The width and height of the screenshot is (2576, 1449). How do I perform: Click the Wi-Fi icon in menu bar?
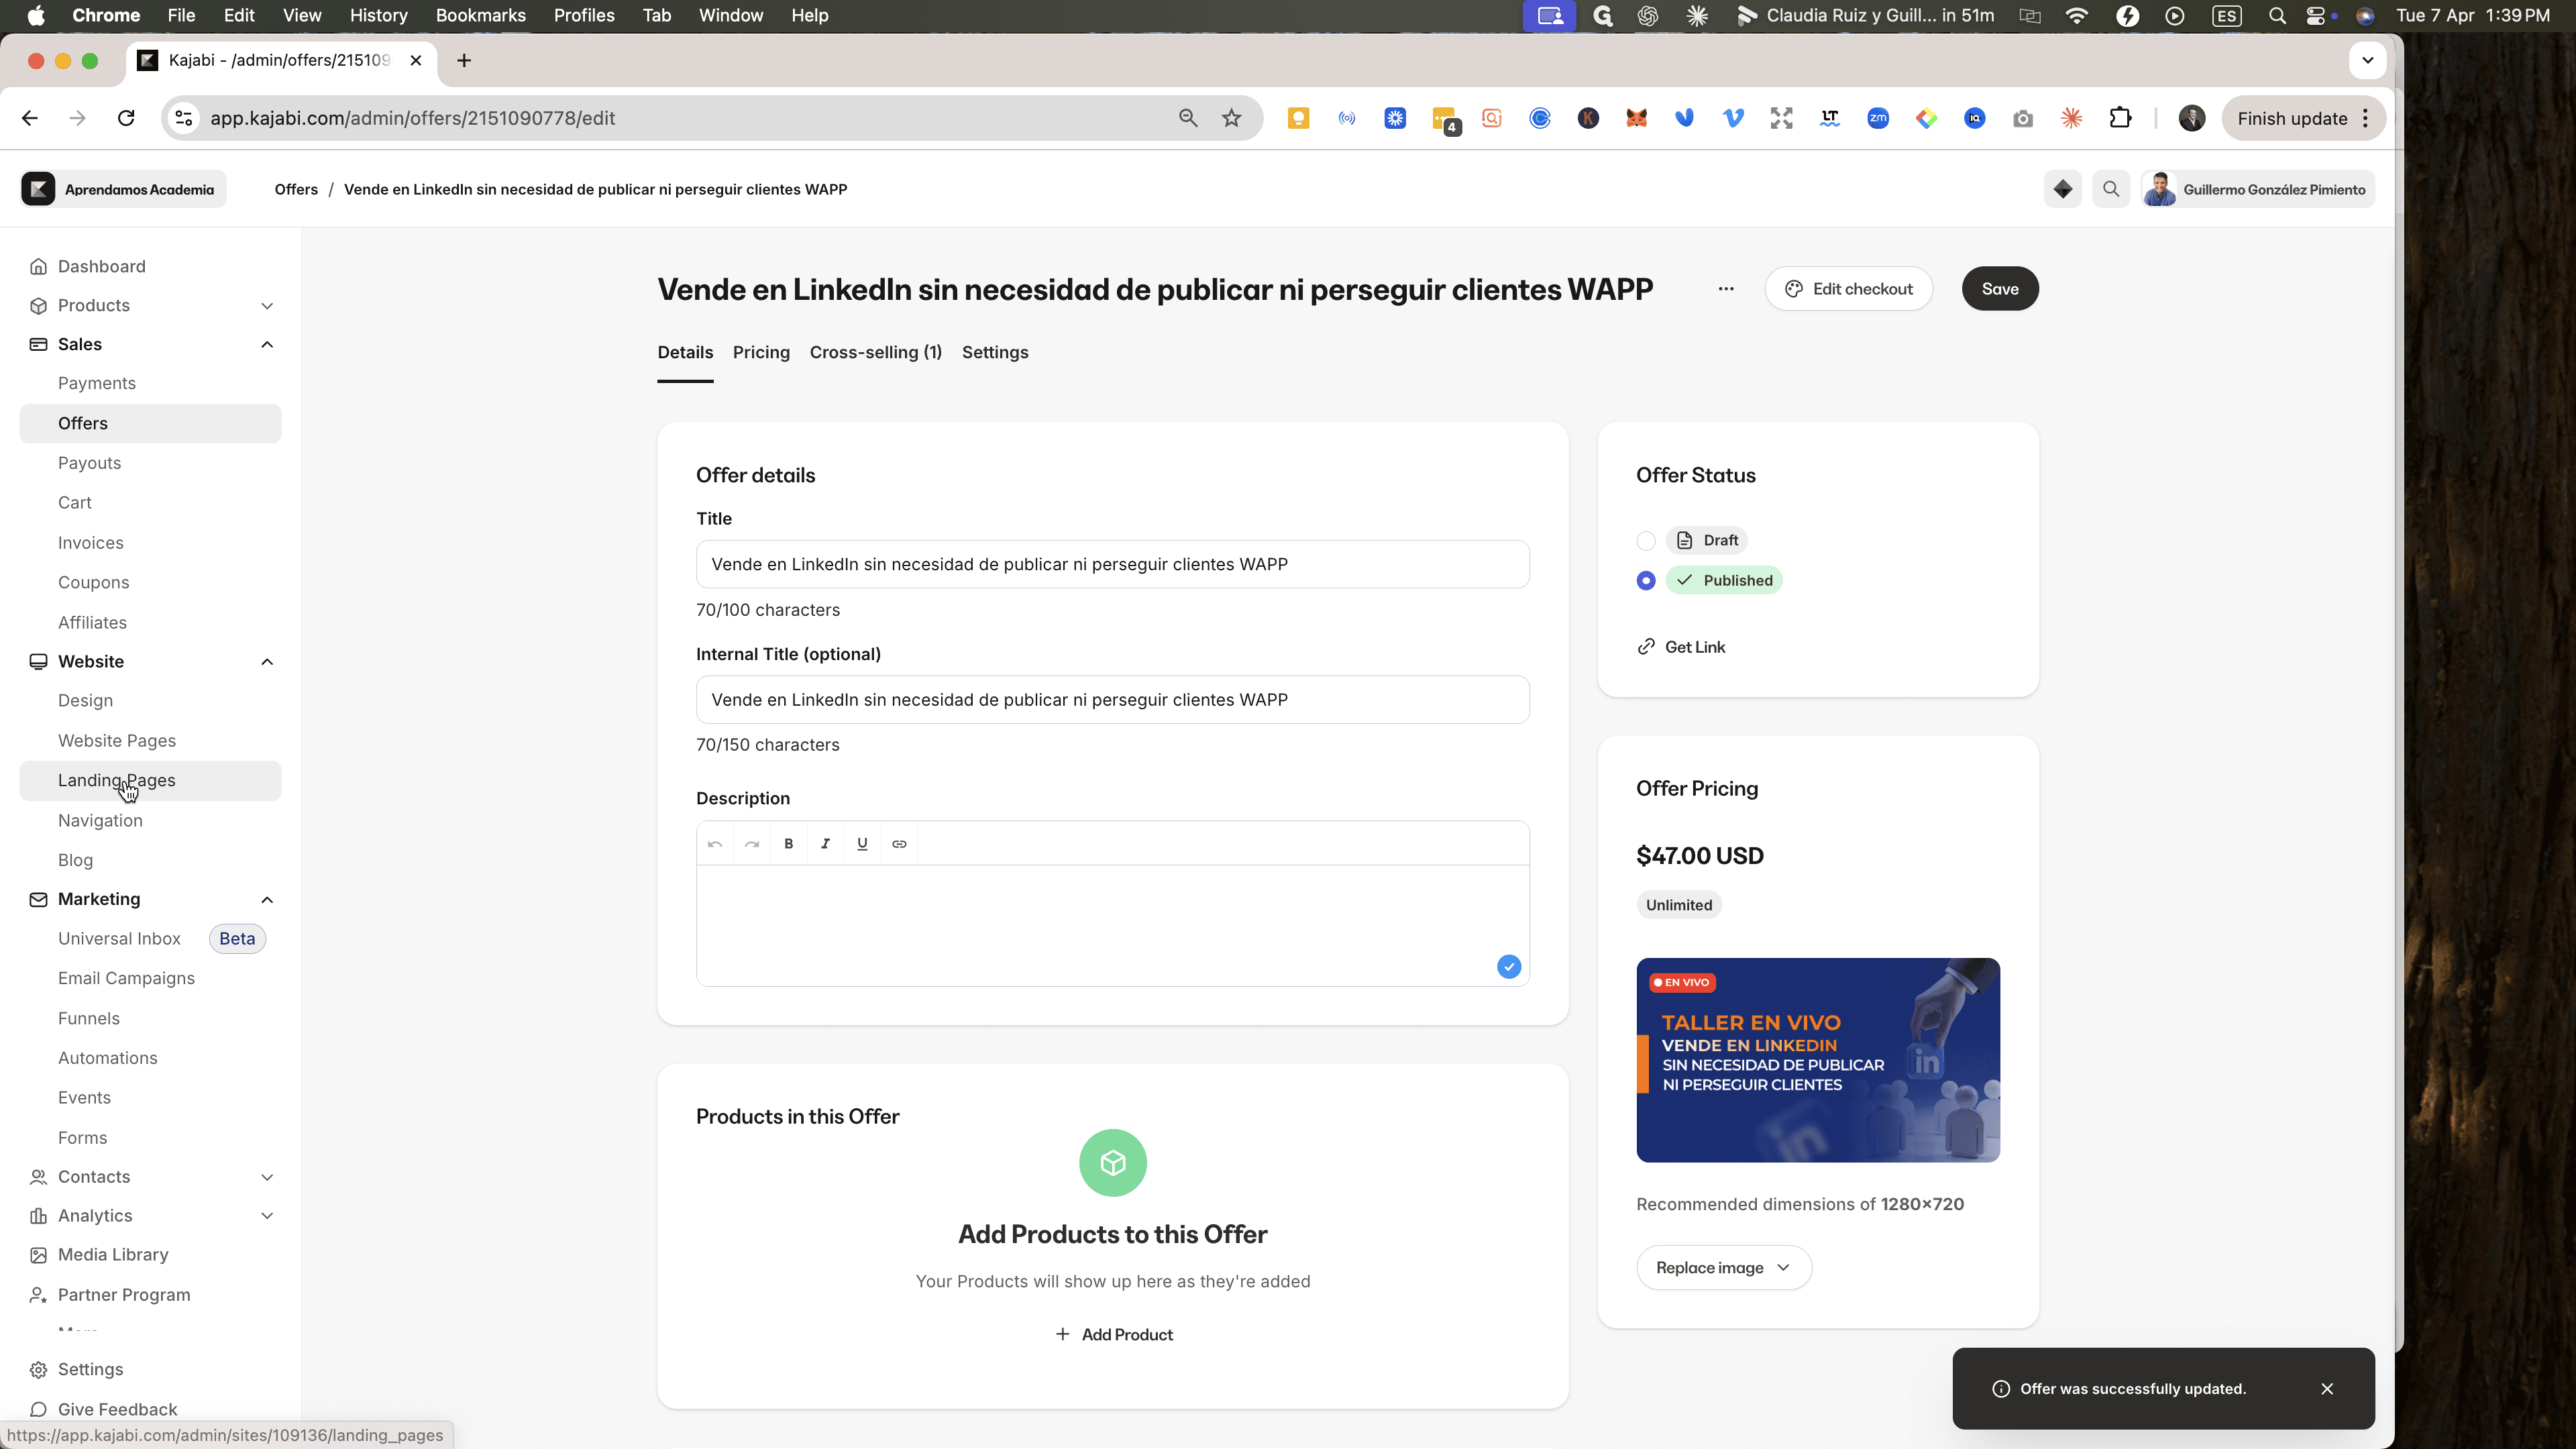pyautogui.click(x=2077, y=15)
